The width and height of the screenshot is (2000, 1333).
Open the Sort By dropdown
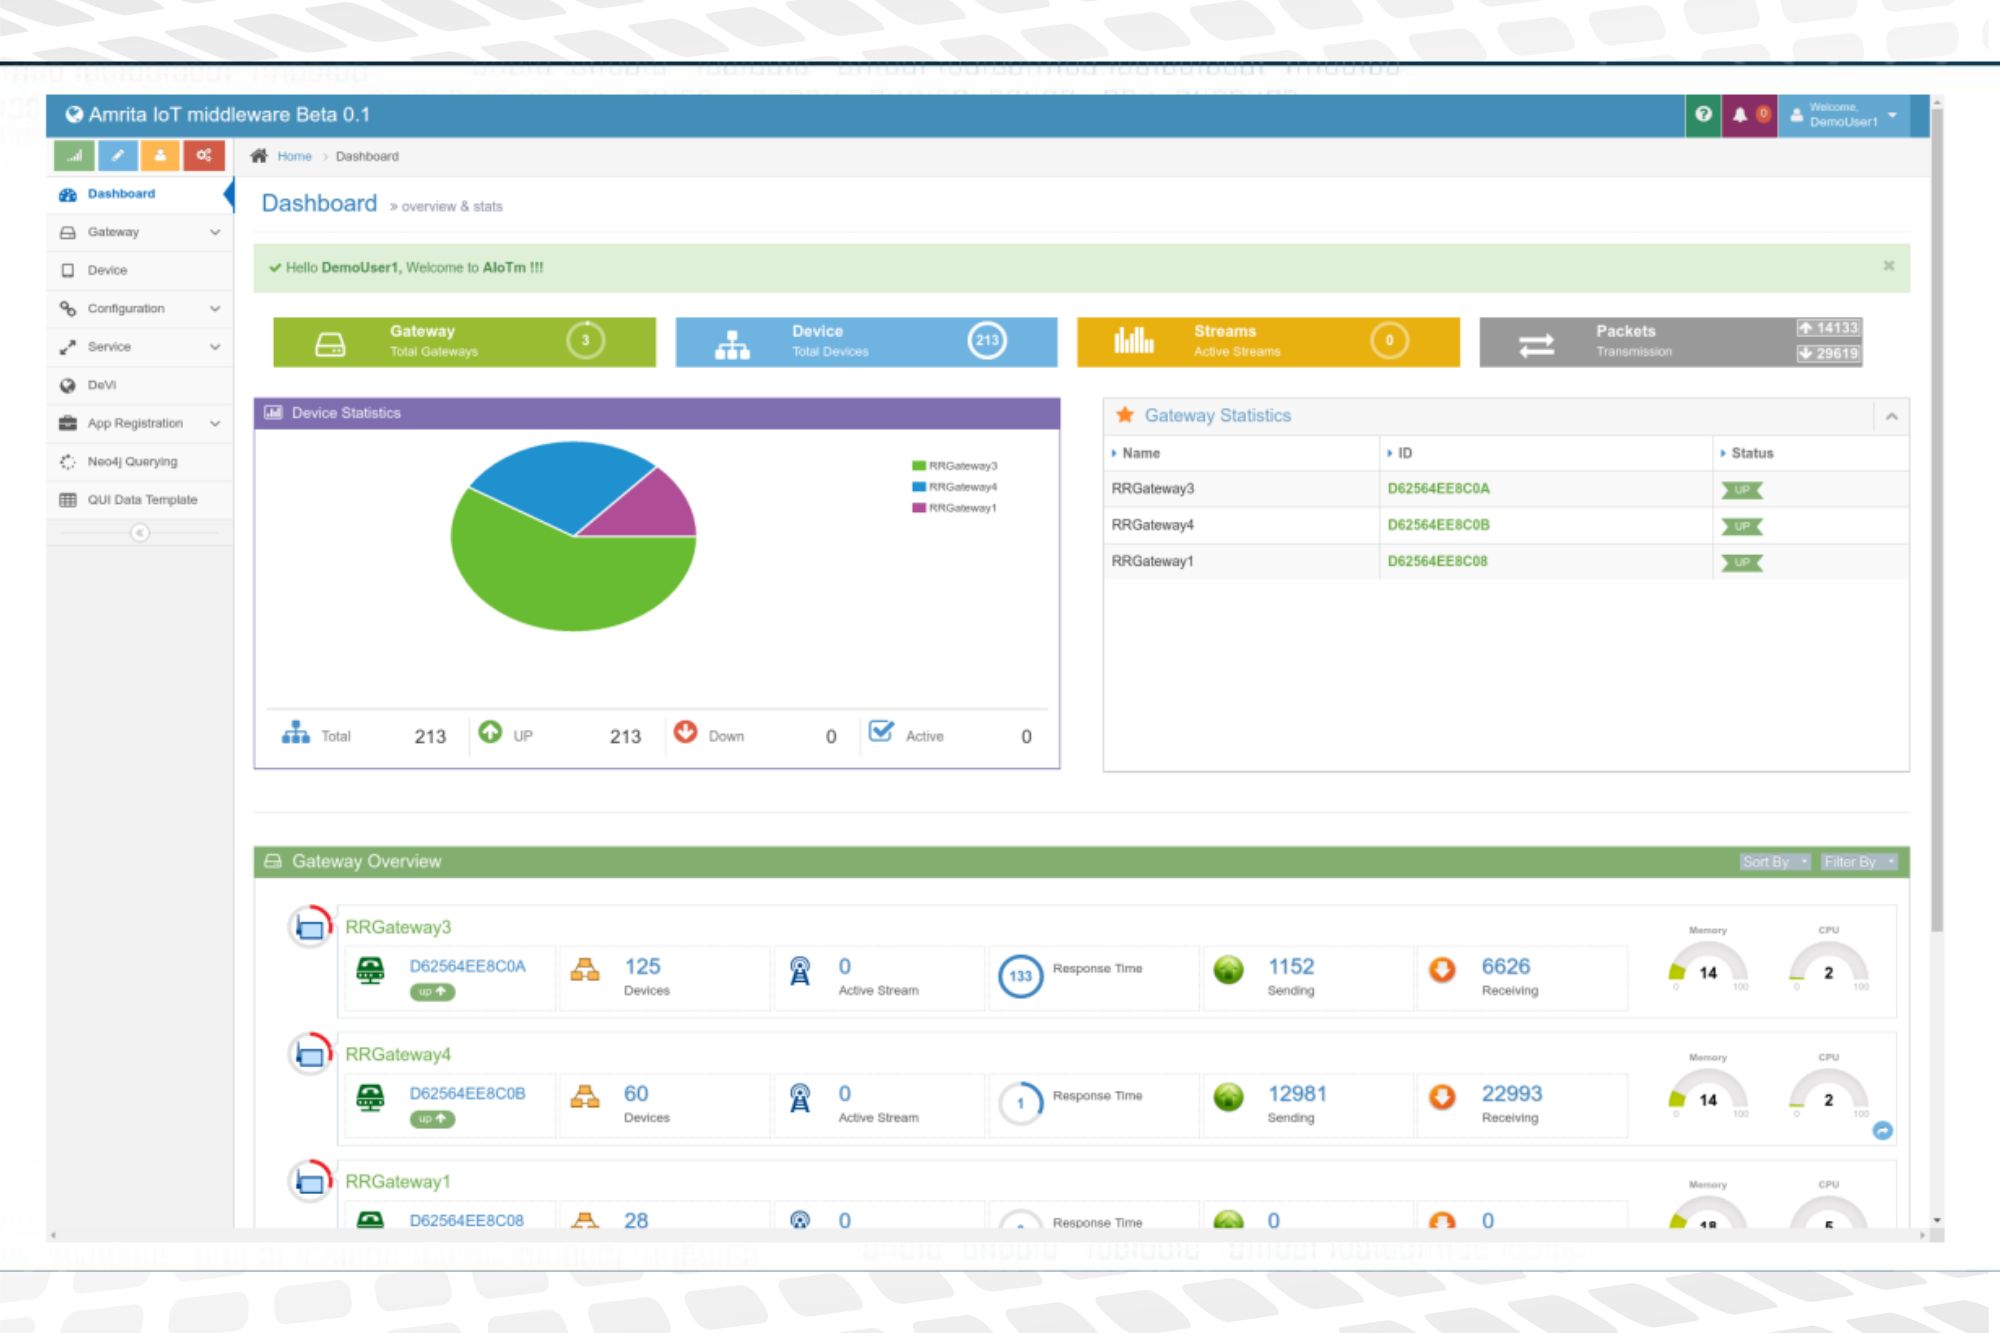coord(1774,862)
